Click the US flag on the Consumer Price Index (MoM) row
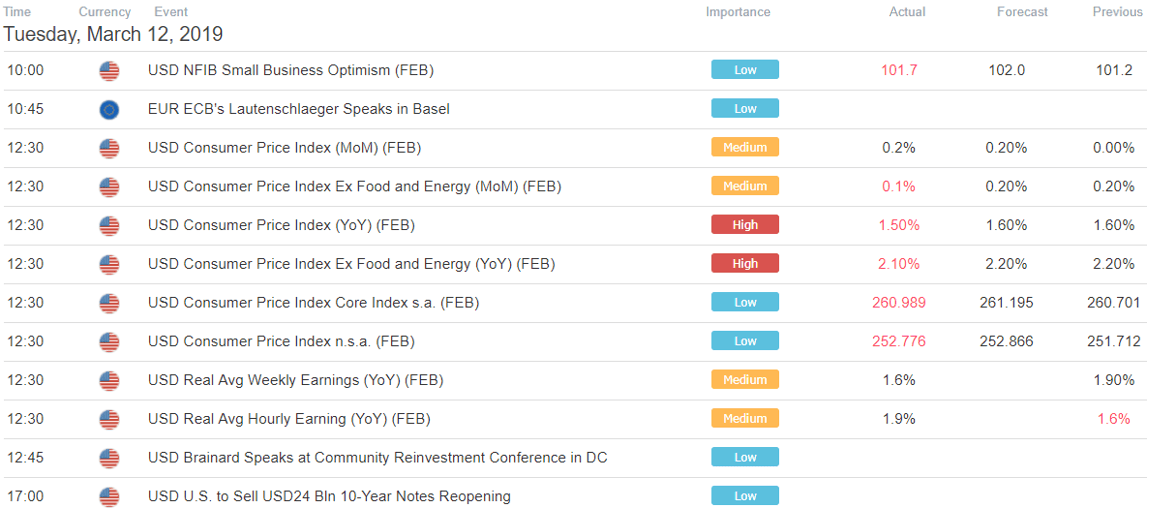1152x516 pixels. pos(109,148)
